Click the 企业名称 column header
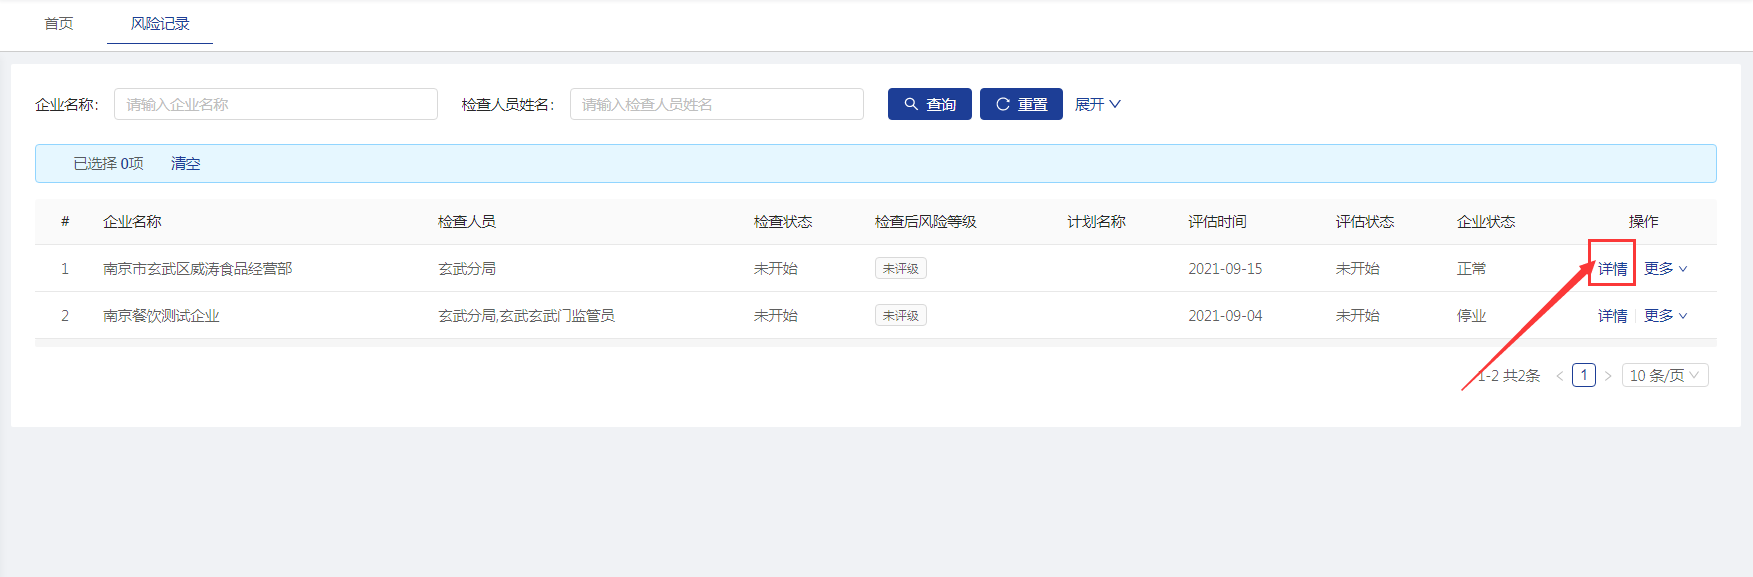1753x577 pixels. [x=132, y=221]
